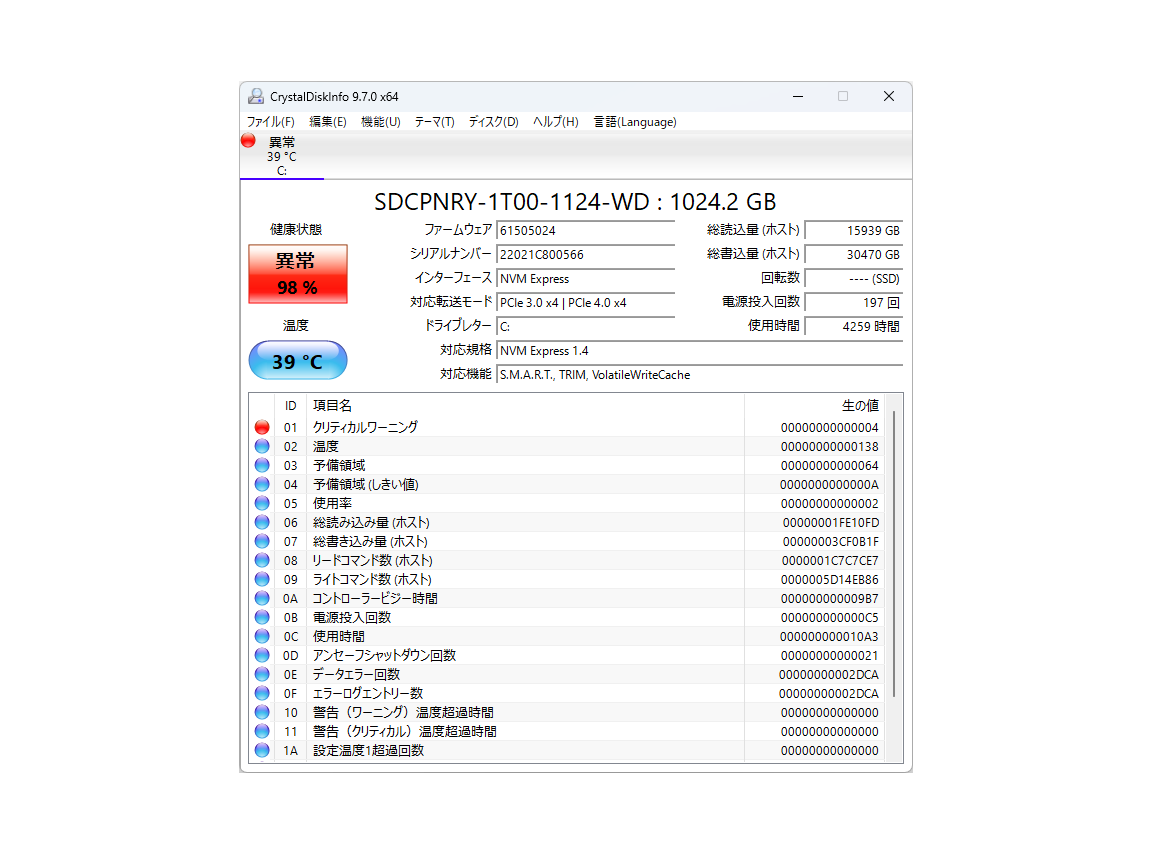Select the blue status dot for 温度 attribute
Screen dimensions: 1152x854
click(x=261, y=446)
